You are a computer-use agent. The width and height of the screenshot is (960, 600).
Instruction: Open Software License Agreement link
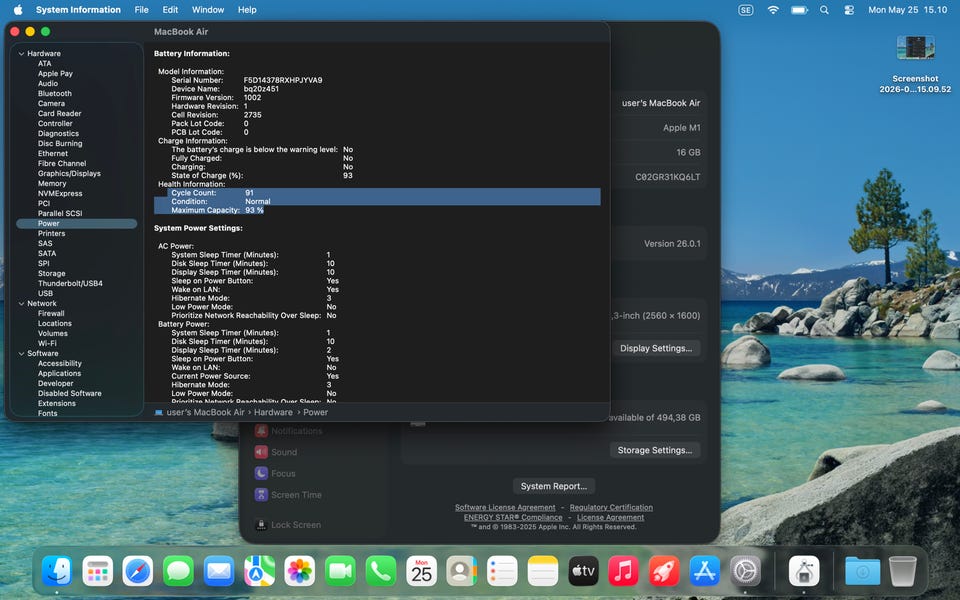pos(505,508)
